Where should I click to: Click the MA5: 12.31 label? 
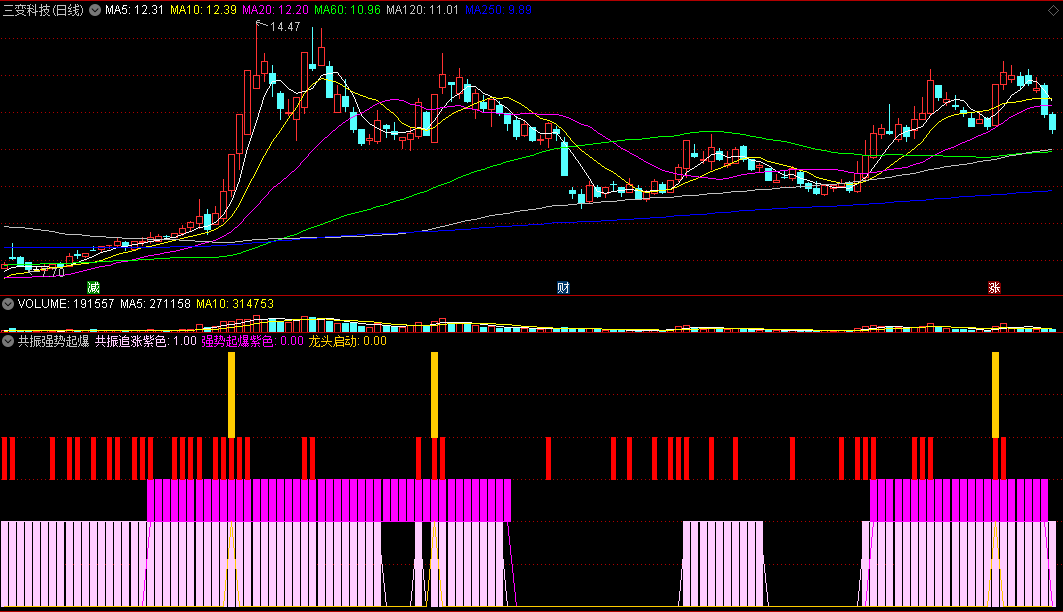click(x=134, y=10)
